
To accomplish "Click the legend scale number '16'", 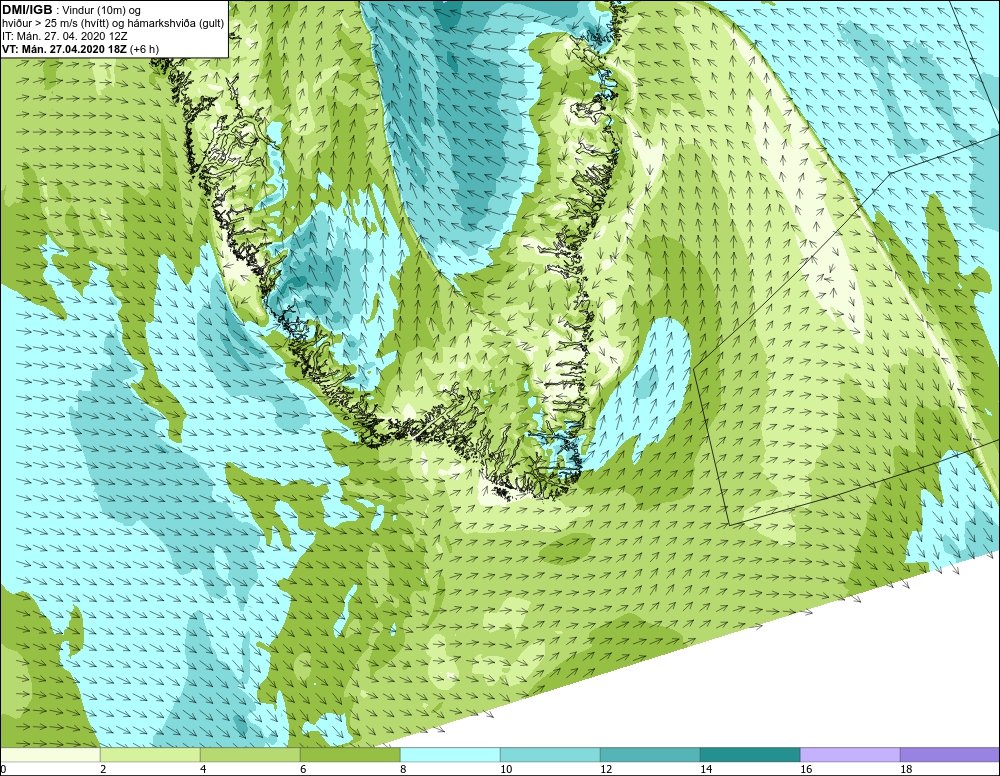I will (x=806, y=769).
